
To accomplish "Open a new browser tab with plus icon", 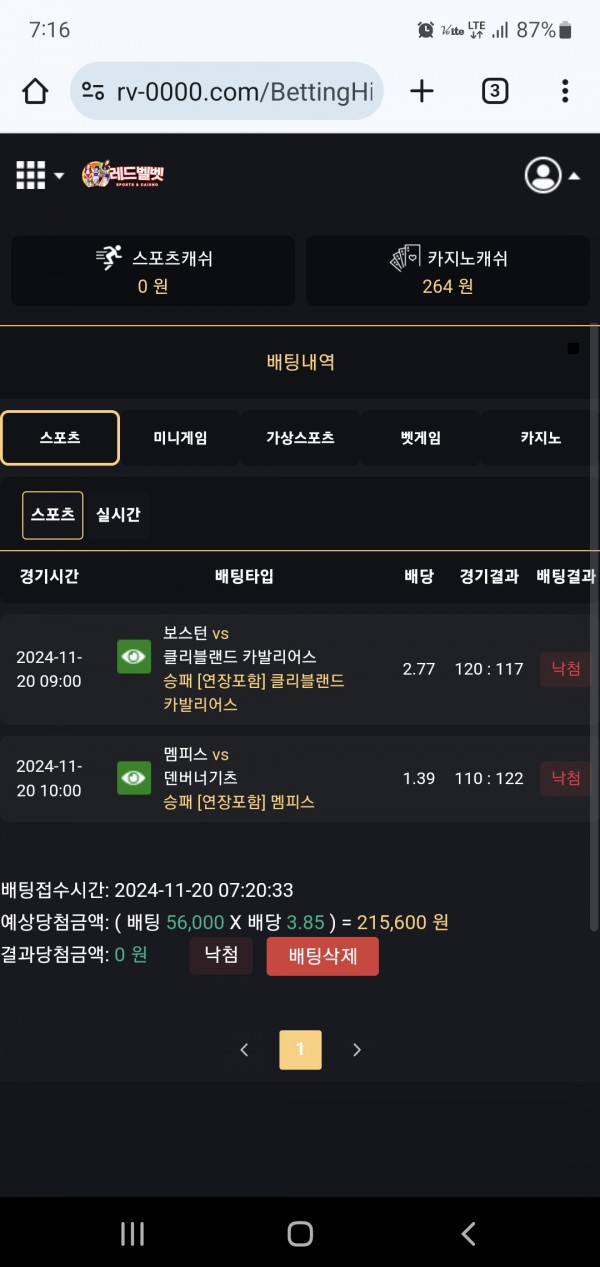I will tap(422, 92).
